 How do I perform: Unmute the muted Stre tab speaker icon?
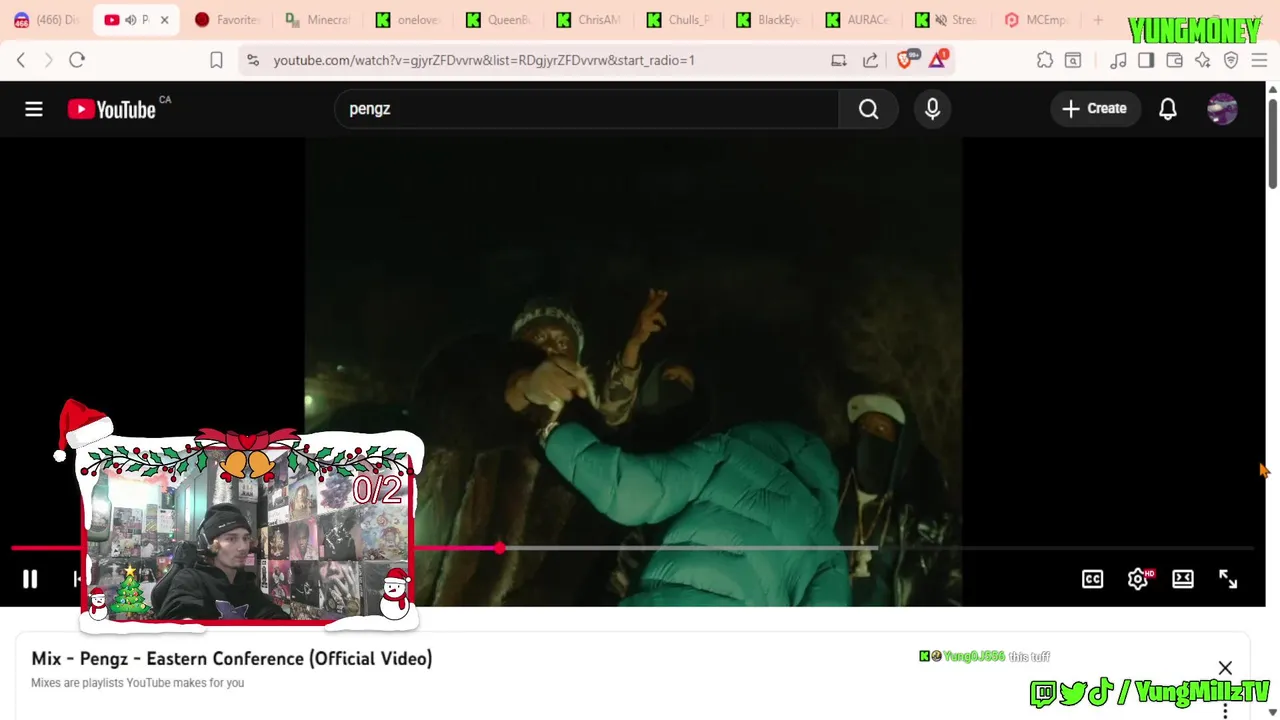pos(941,20)
